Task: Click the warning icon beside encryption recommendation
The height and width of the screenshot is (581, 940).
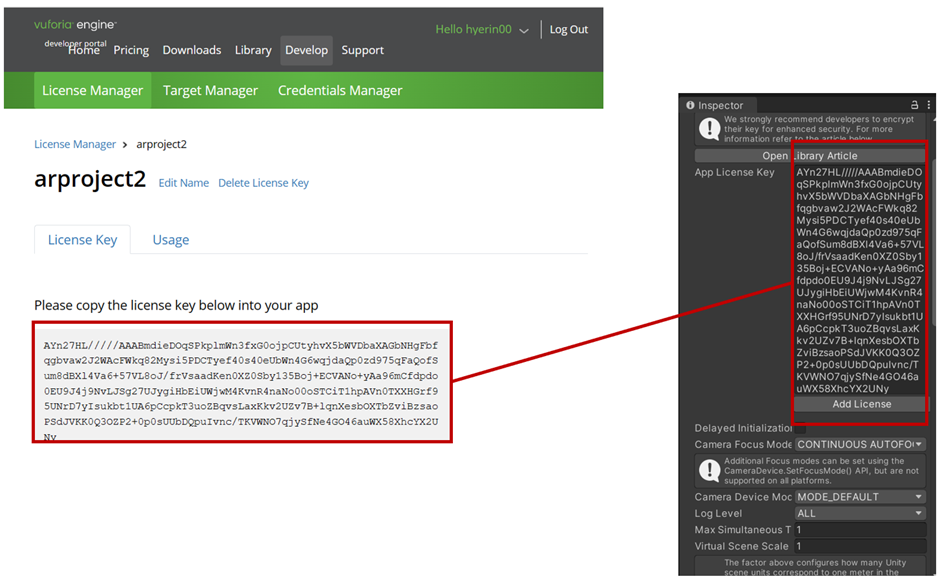Action: click(710, 128)
